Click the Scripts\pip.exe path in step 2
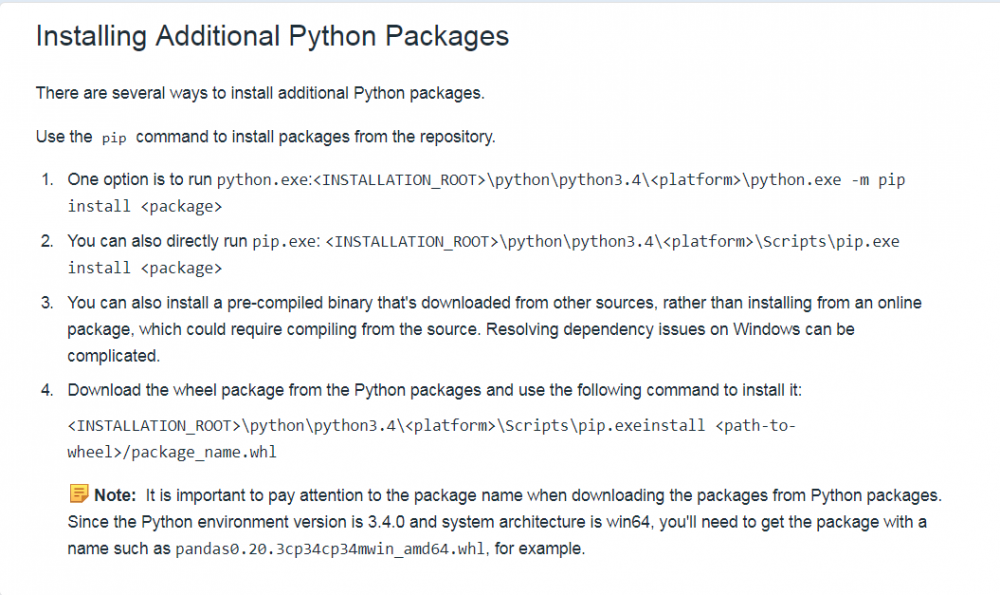 [x=612, y=242]
